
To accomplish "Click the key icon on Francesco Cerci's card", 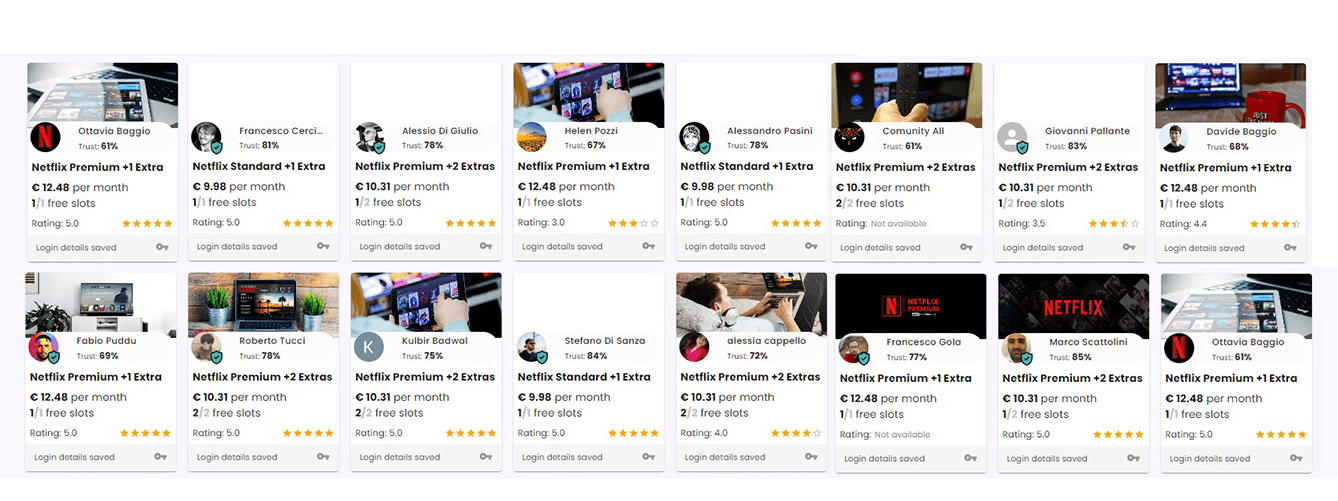I will click(x=323, y=246).
